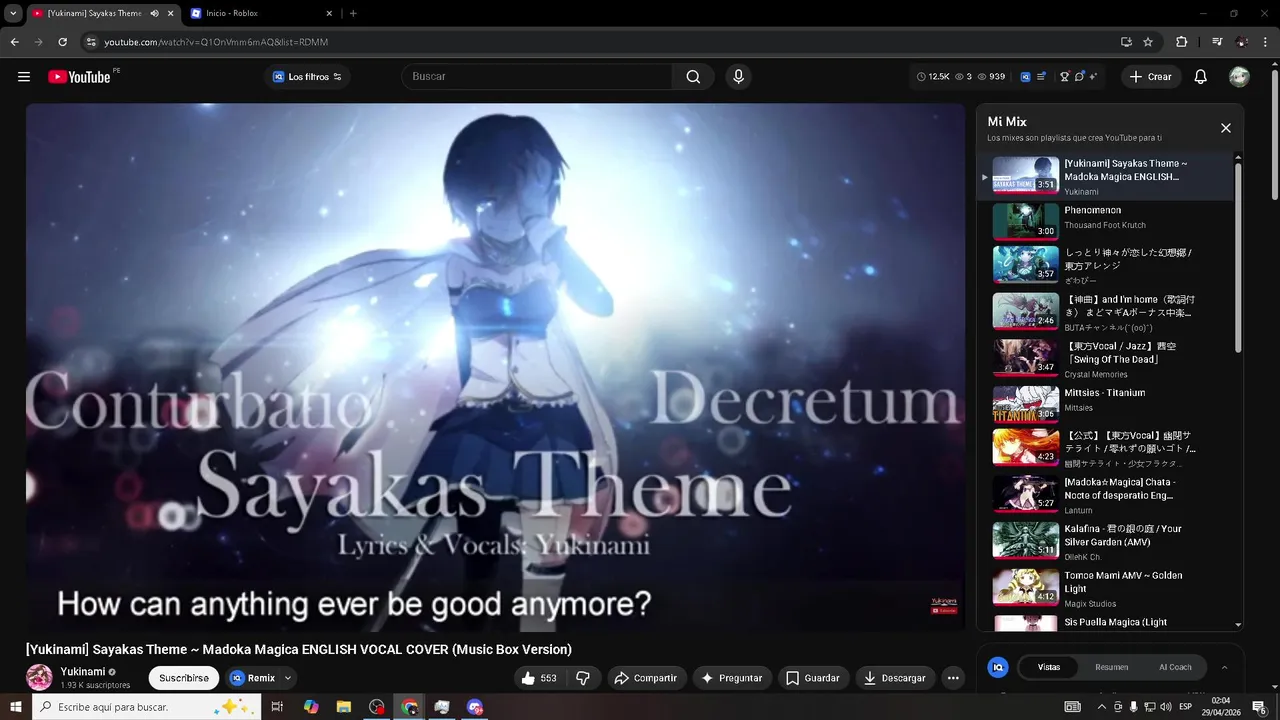Open the browser extensions puzzle icon

[x=1182, y=42]
